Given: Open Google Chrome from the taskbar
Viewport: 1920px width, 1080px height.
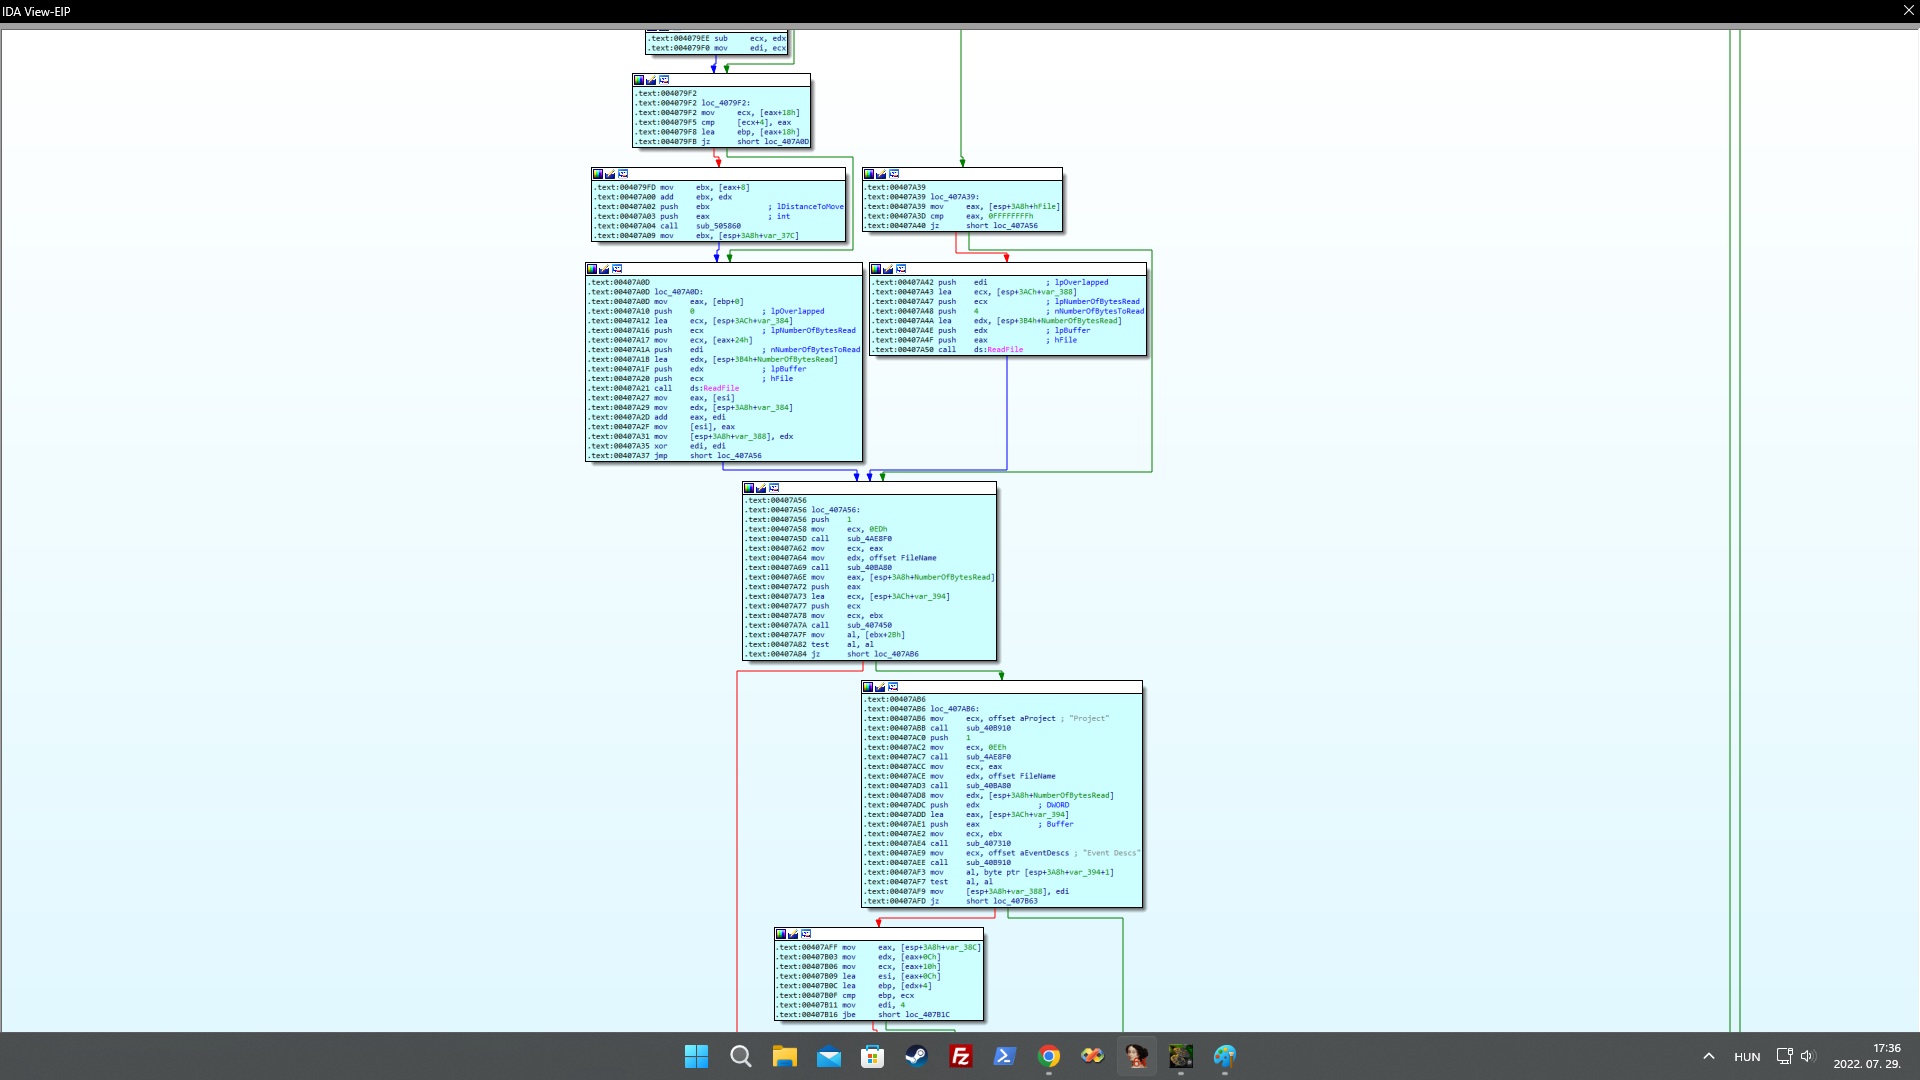Looking at the screenshot, I should [1048, 1057].
